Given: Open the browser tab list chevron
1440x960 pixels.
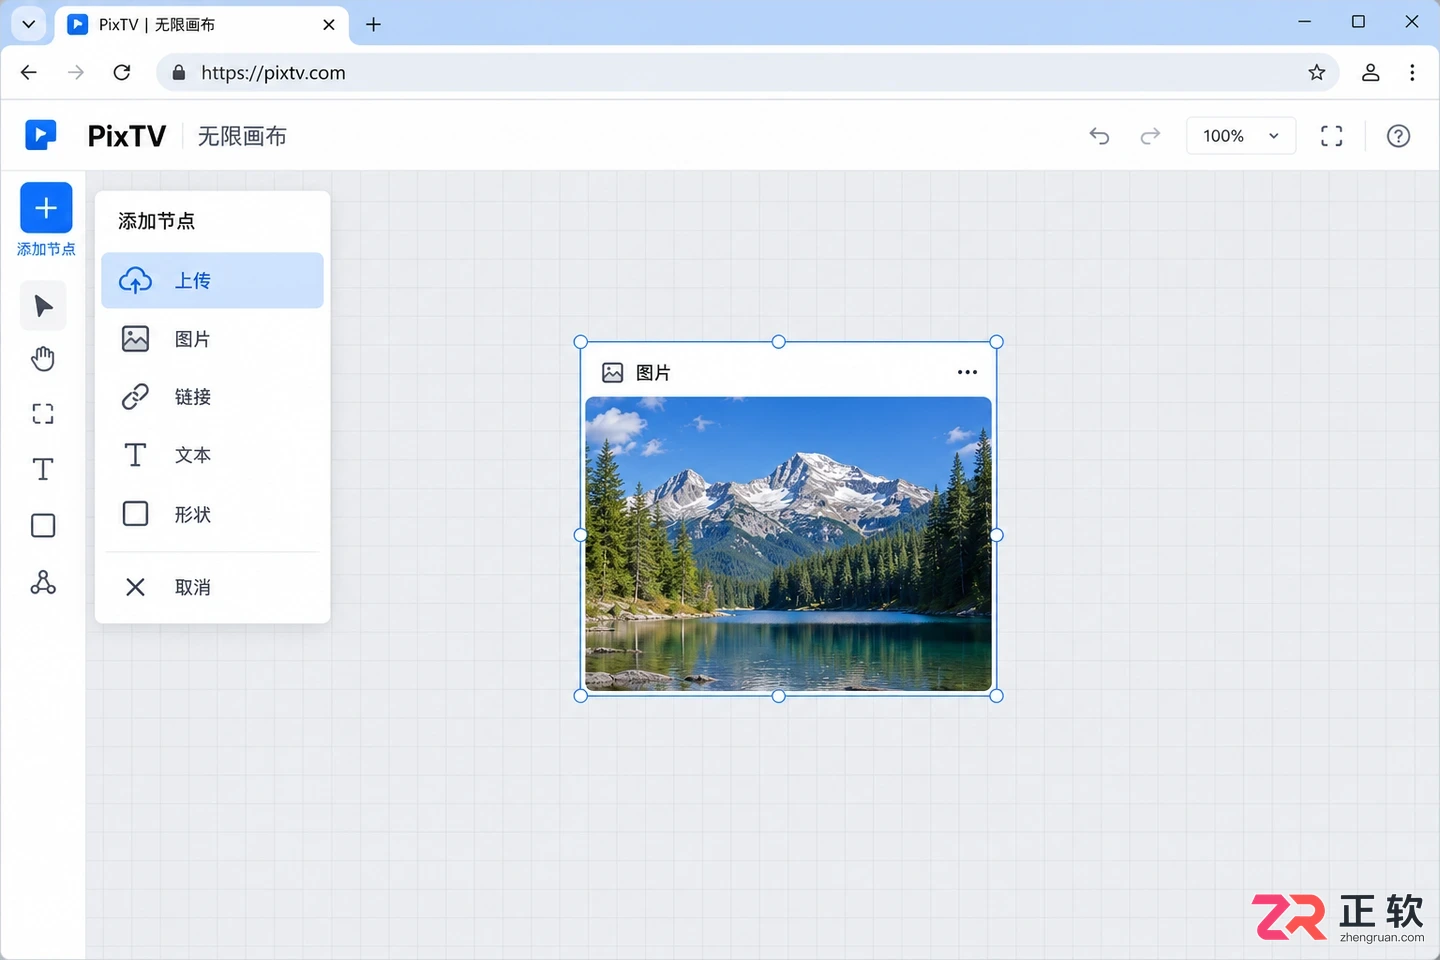Looking at the screenshot, I should pyautogui.click(x=29, y=24).
